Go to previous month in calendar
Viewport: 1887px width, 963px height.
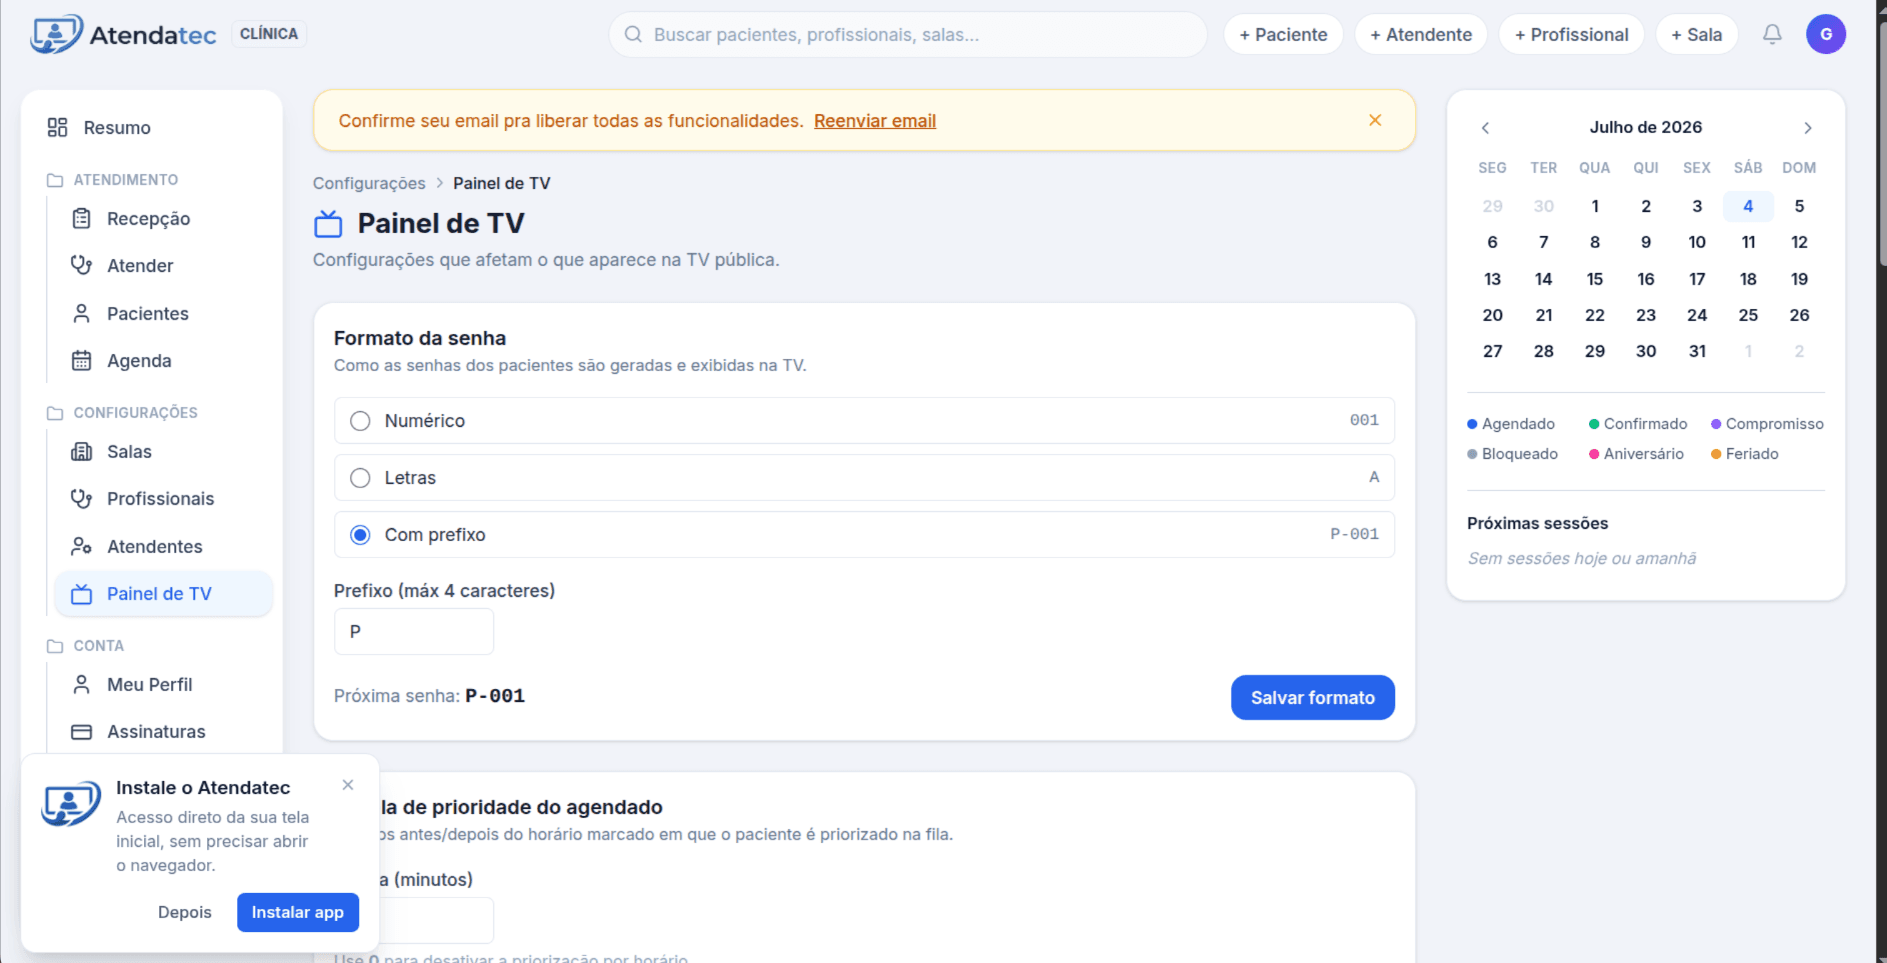[x=1485, y=127]
